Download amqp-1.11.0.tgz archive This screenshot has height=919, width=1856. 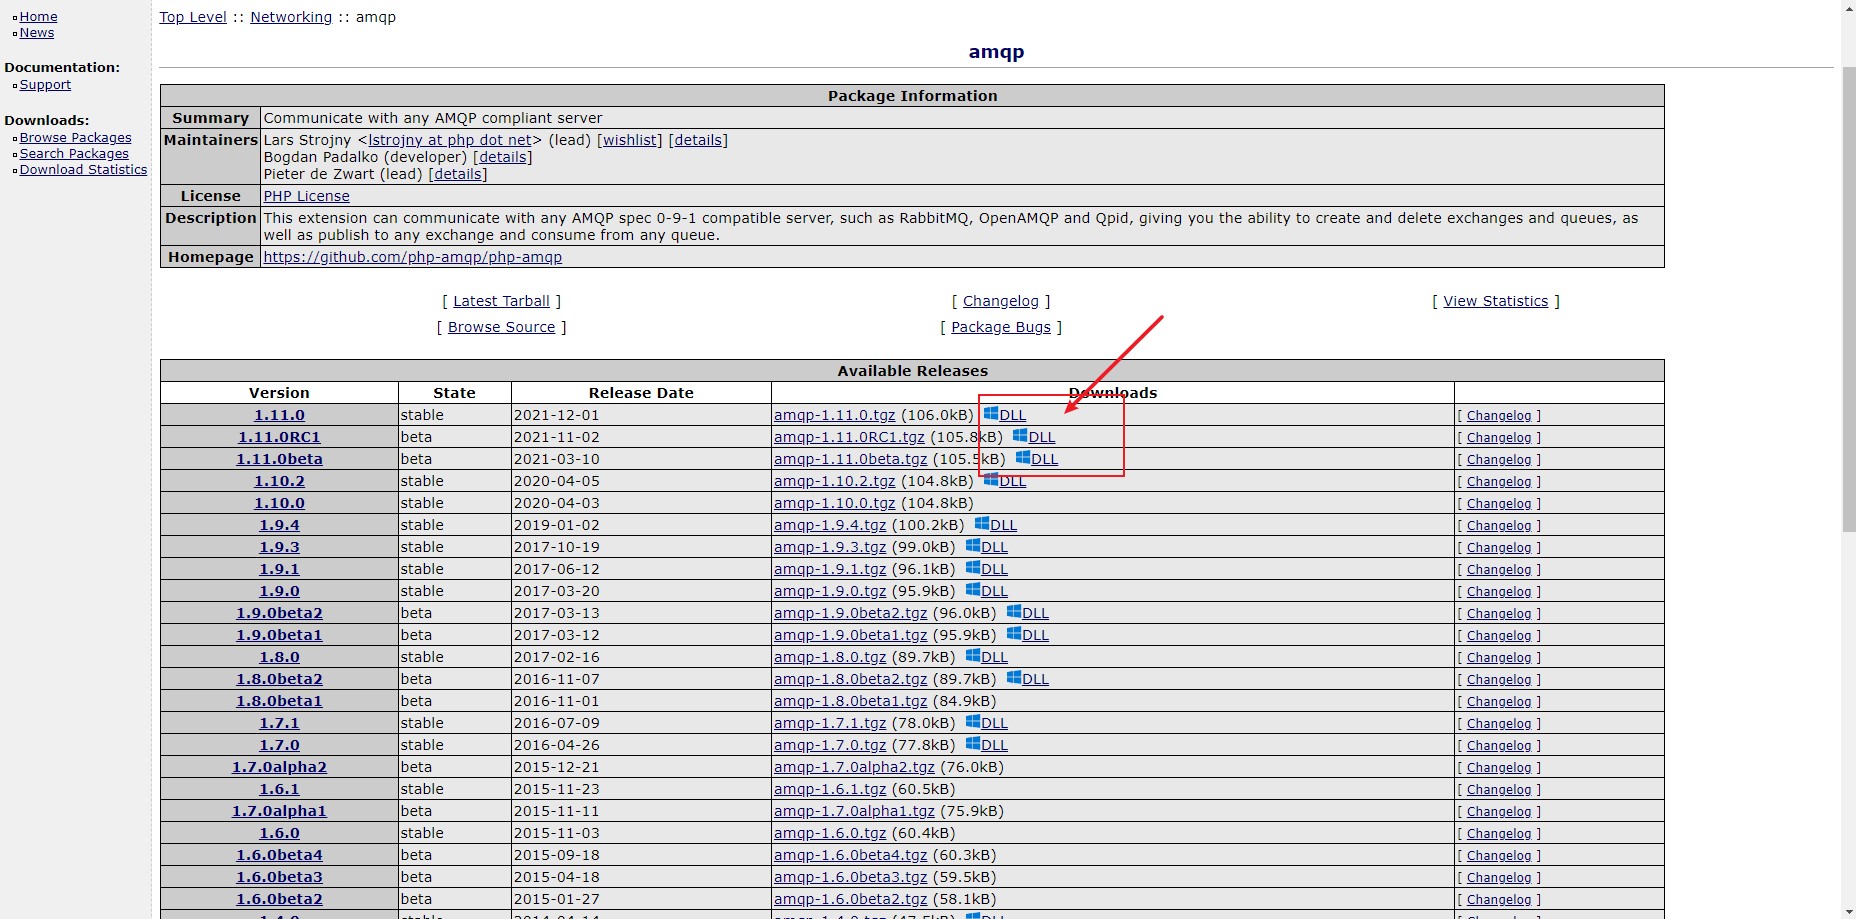(831, 415)
